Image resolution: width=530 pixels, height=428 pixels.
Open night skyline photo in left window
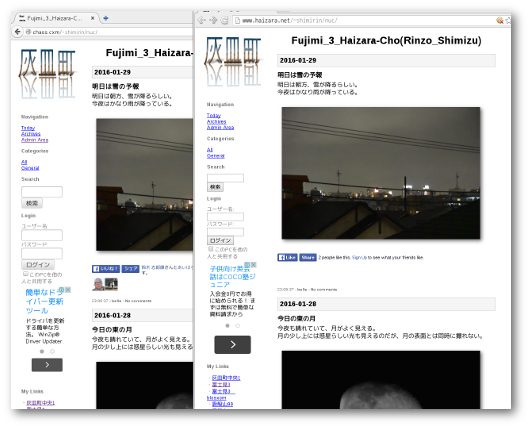point(145,185)
